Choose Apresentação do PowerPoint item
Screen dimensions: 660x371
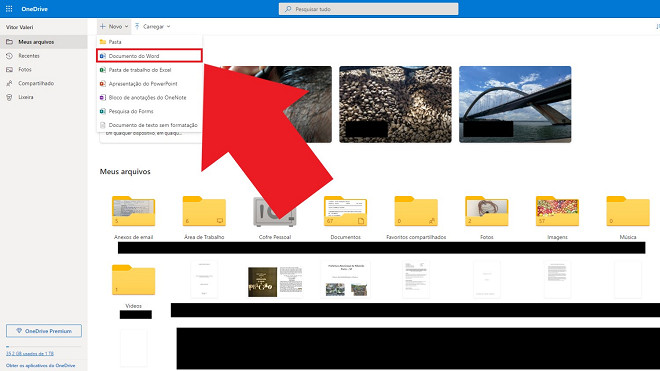click(149, 84)
